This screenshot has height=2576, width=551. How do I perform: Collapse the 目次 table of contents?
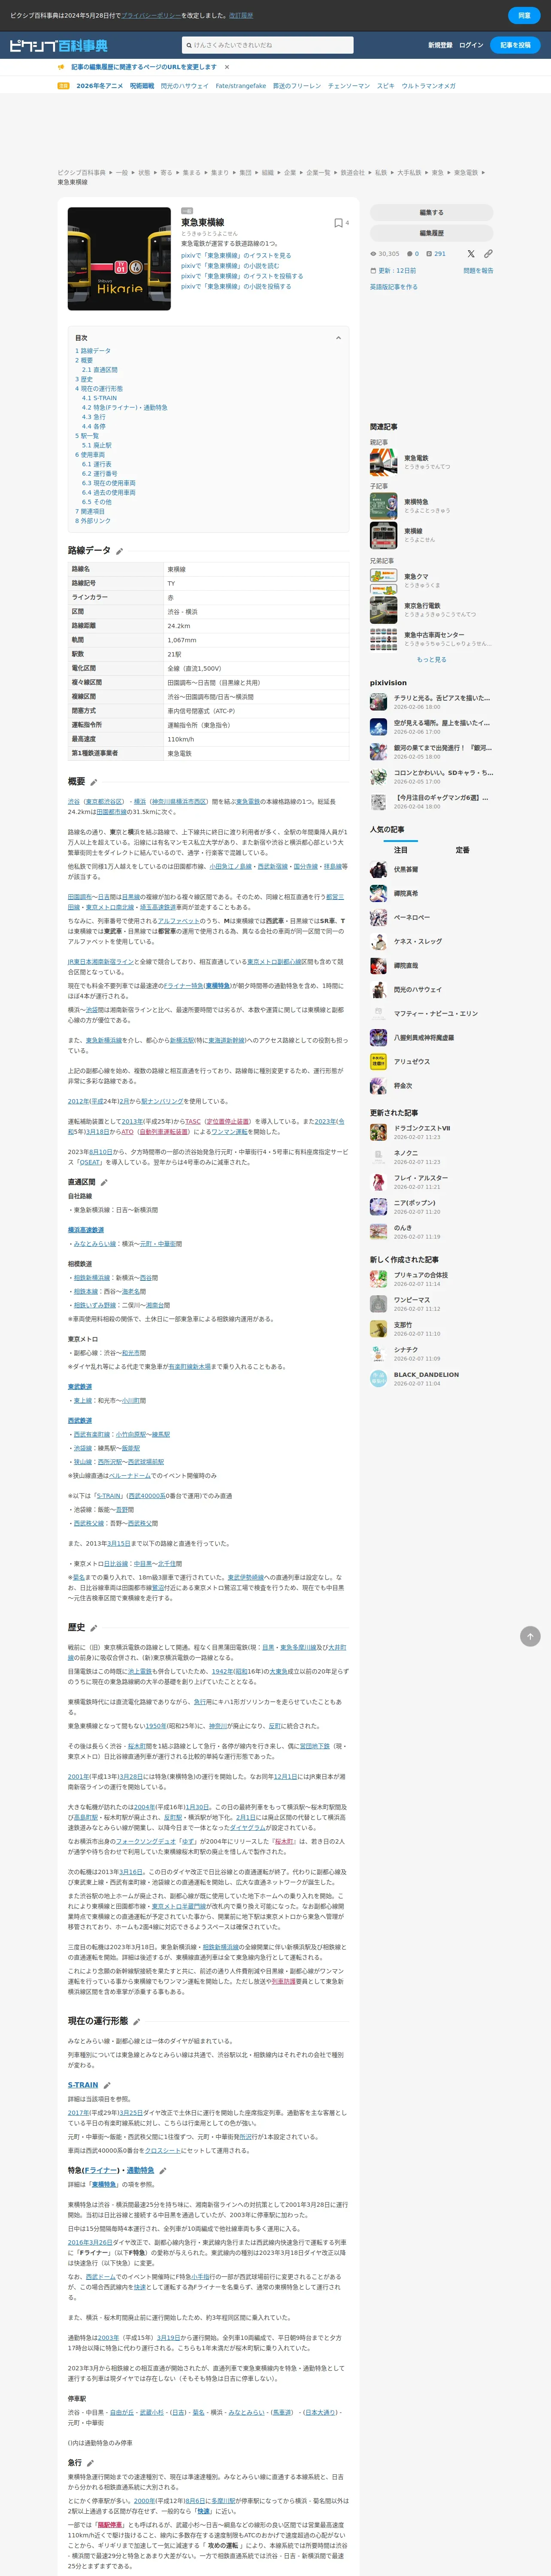[338, 338]
